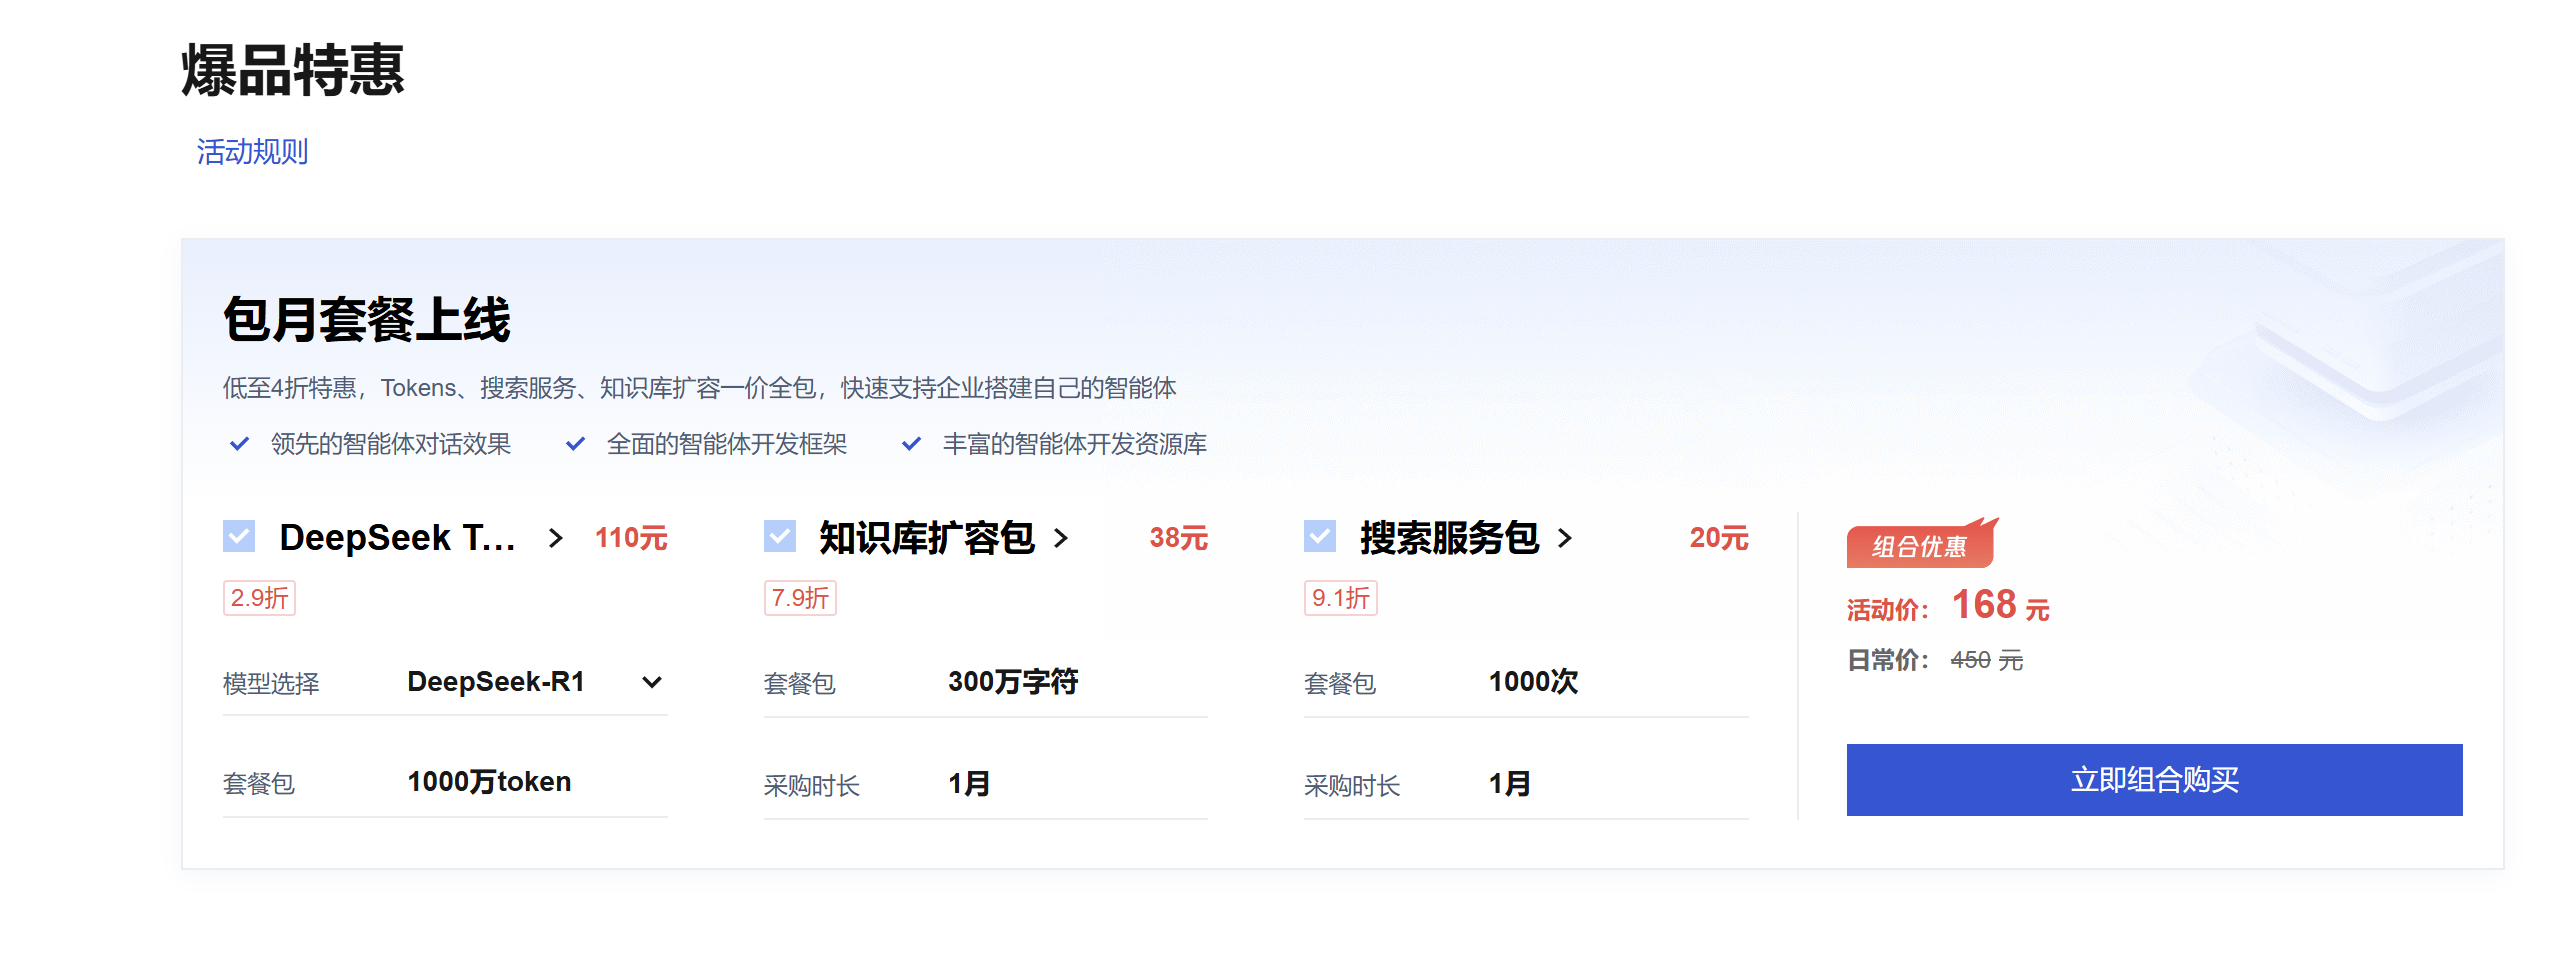Uncheck the 搜索服务包 checkbox

(x=1320, y=536)
